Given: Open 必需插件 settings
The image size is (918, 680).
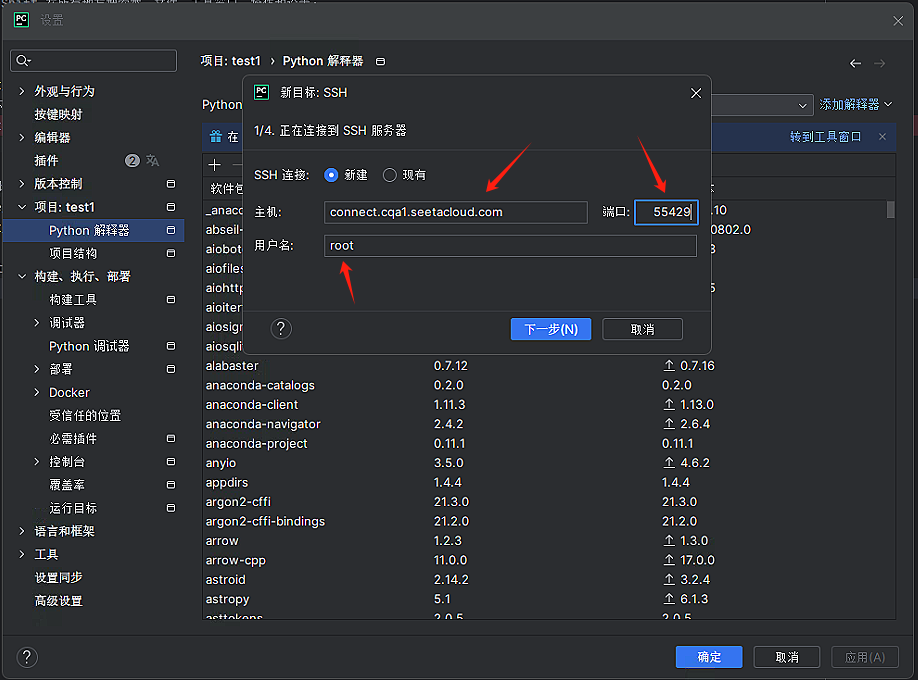Looking at the screenshot, I should pos(73,439).
